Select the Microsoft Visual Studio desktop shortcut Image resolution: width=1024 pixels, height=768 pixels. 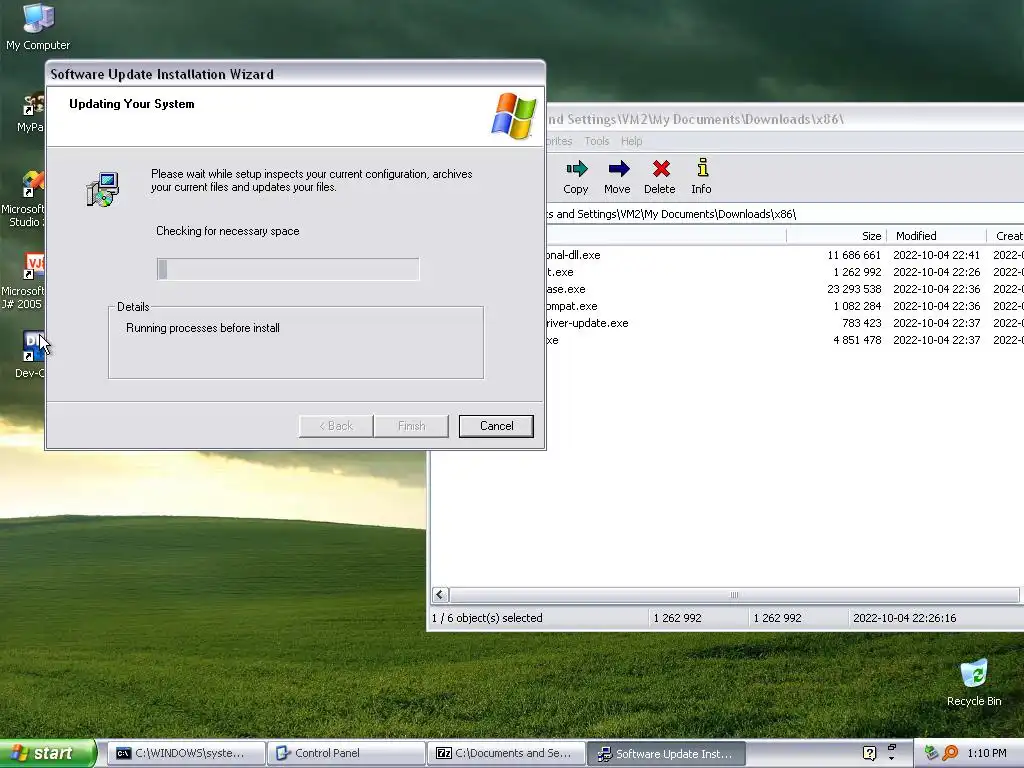point(22,199)
